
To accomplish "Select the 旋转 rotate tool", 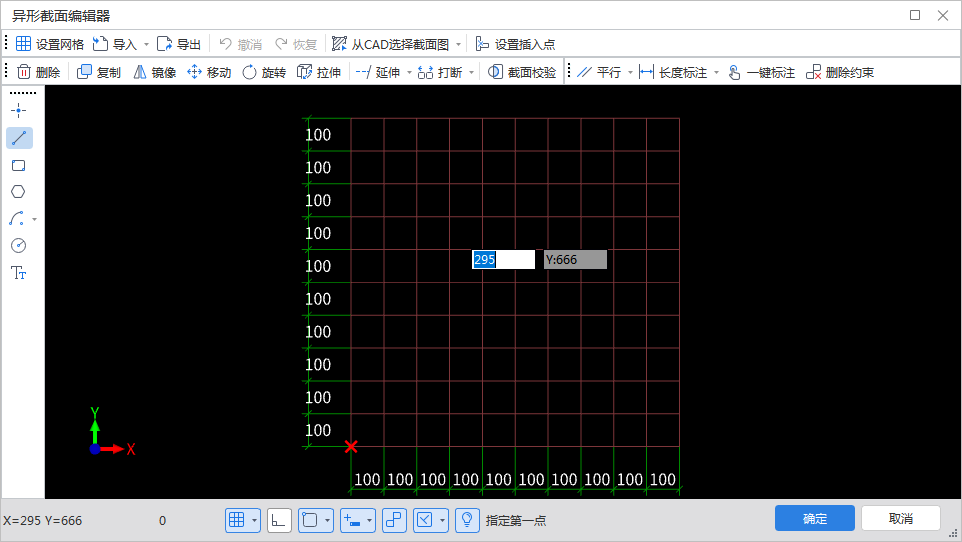I will tap(264, 72).
